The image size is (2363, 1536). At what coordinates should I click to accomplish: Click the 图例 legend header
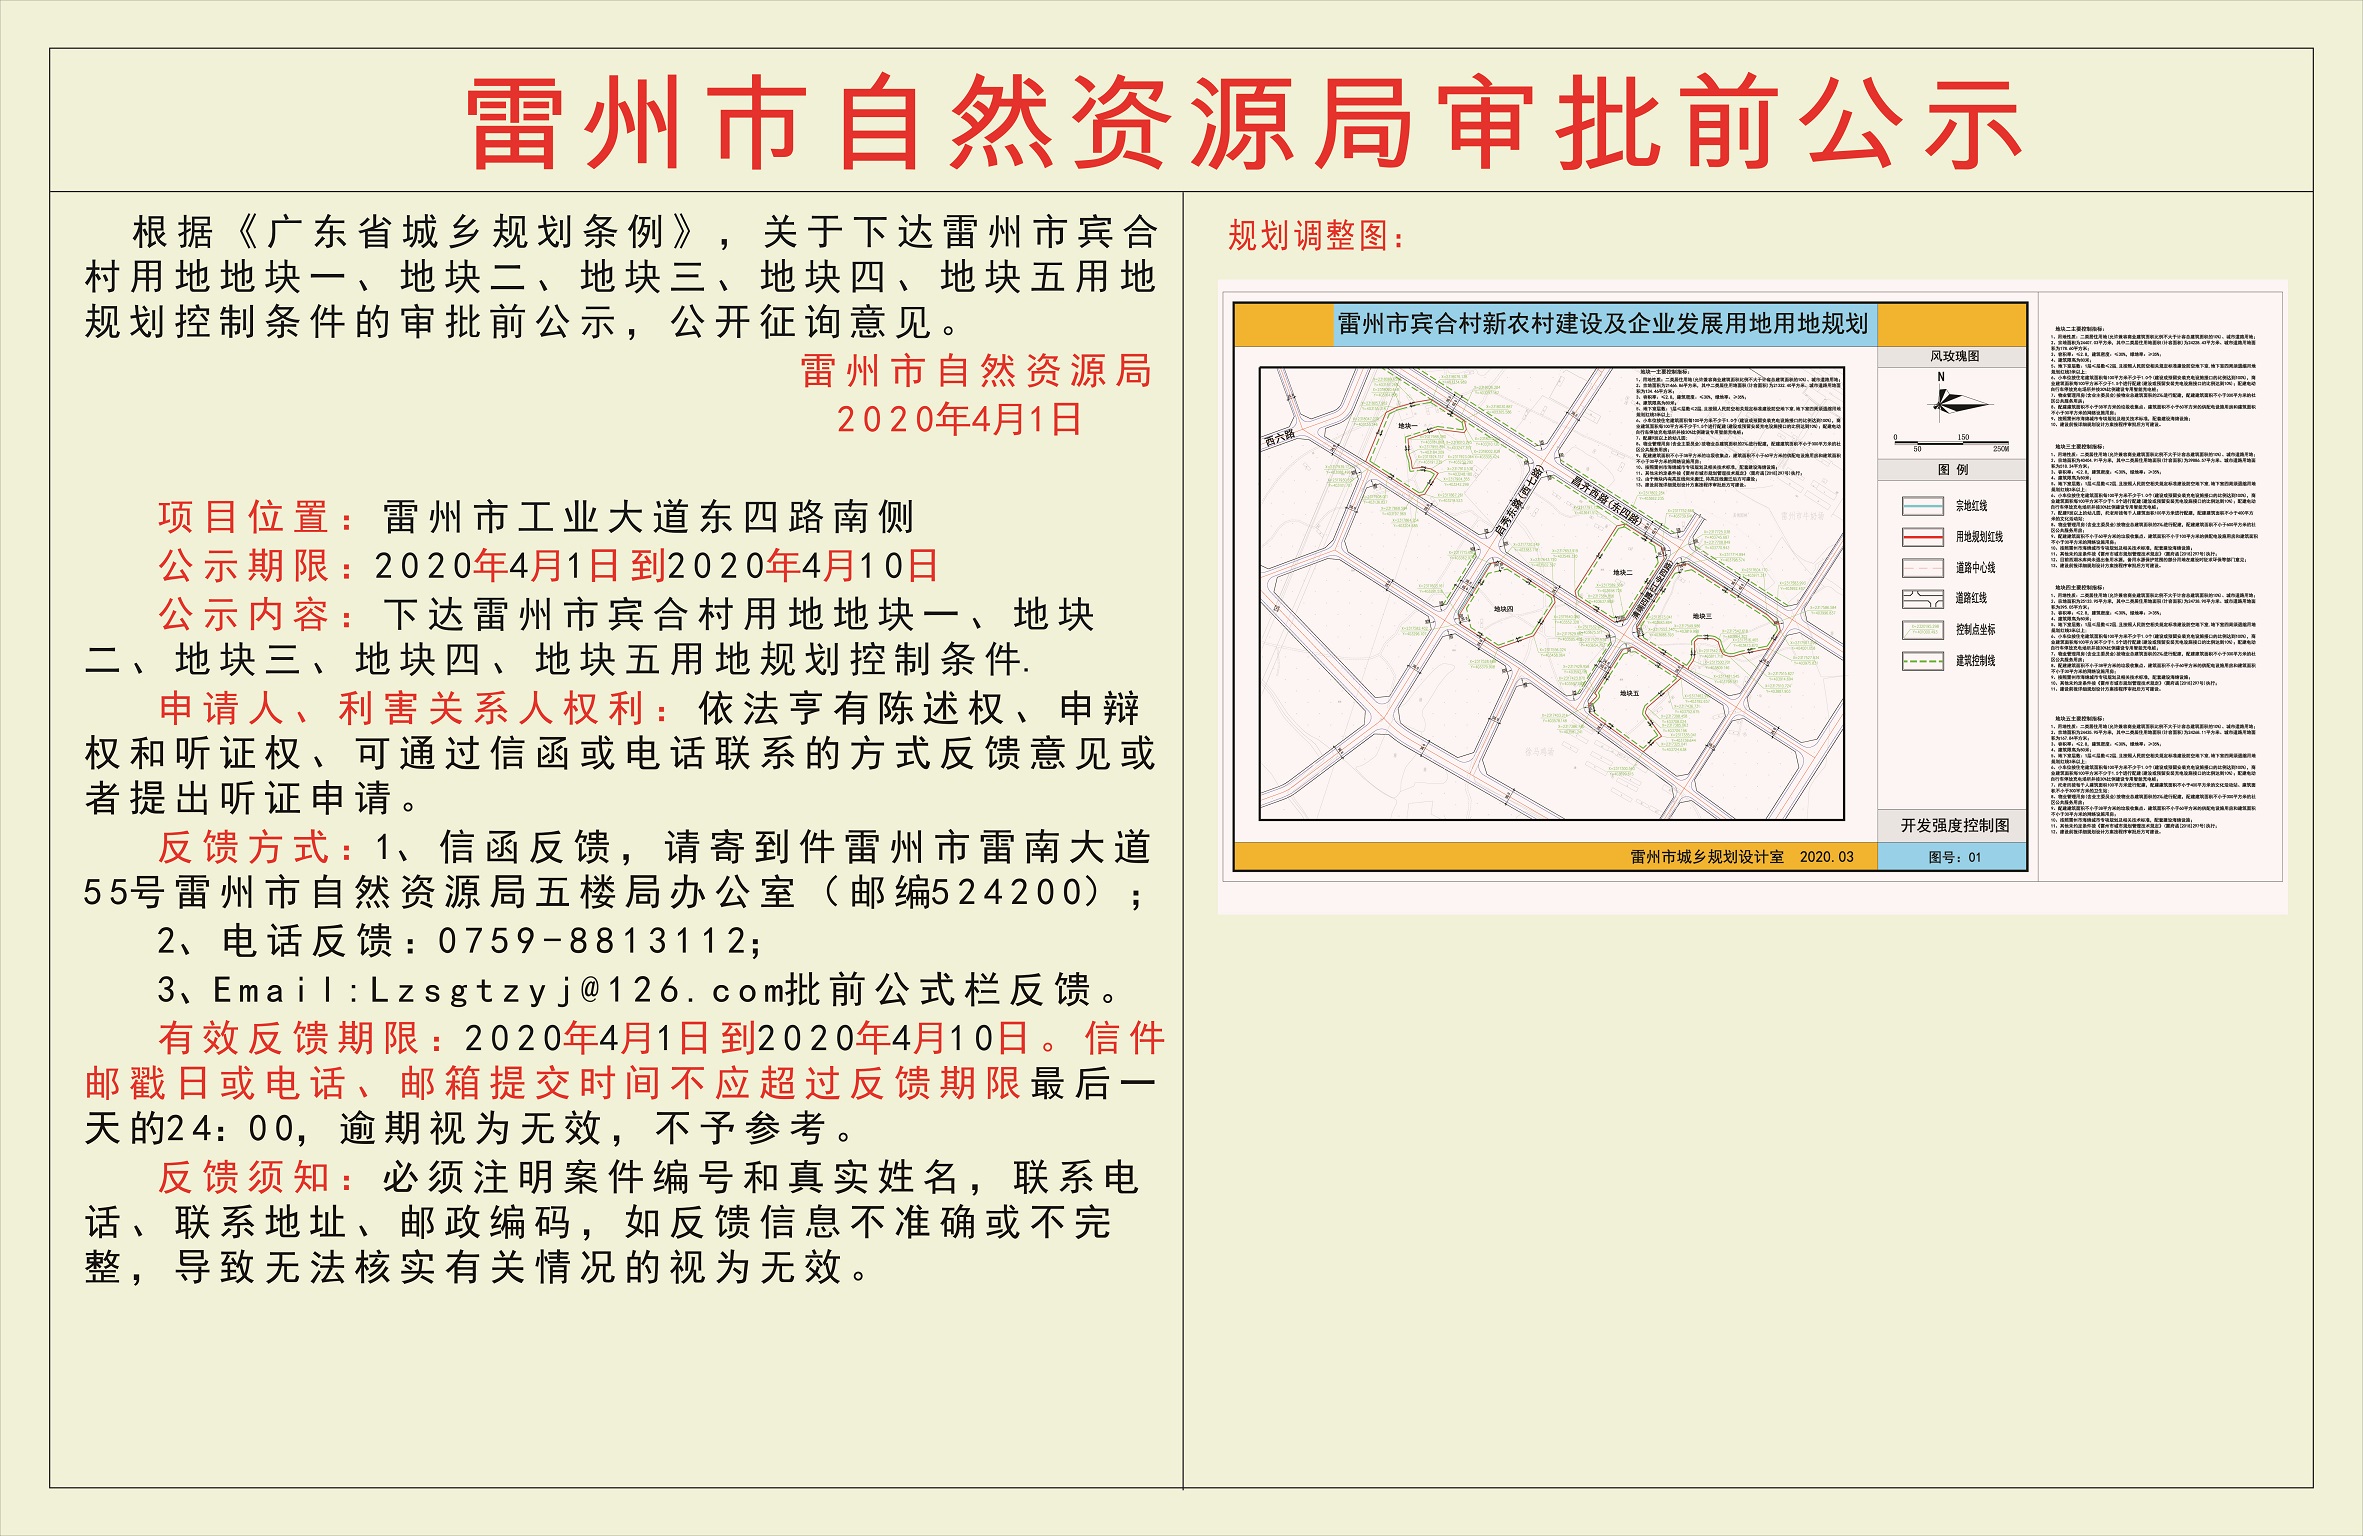click(1952, 469)
